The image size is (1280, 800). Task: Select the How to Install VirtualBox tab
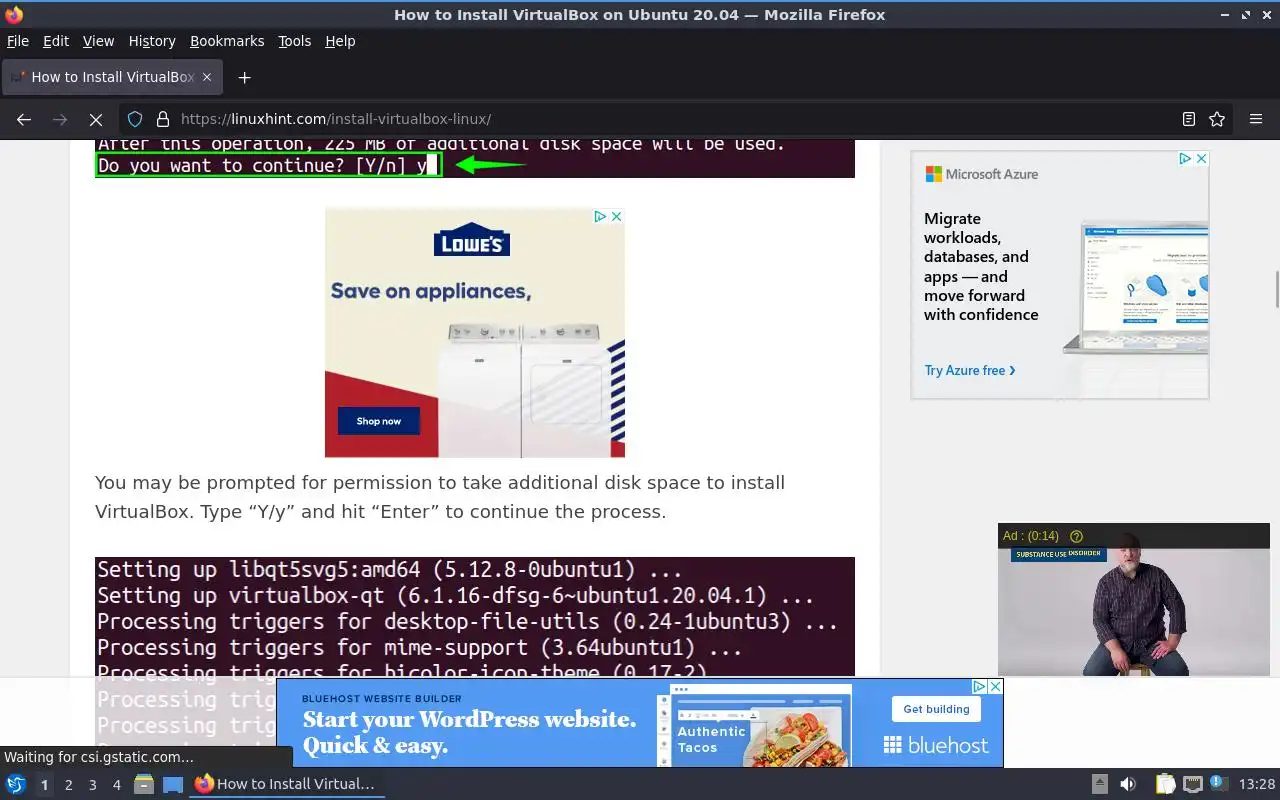(x=112, y=77)
